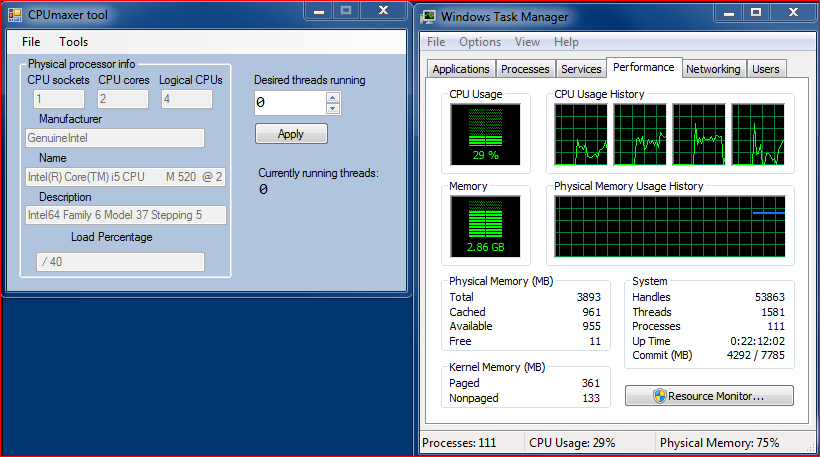Click the third CPU Usage History graph
The height and width of the screenshot is (457, 820).
tap(699, 134)
